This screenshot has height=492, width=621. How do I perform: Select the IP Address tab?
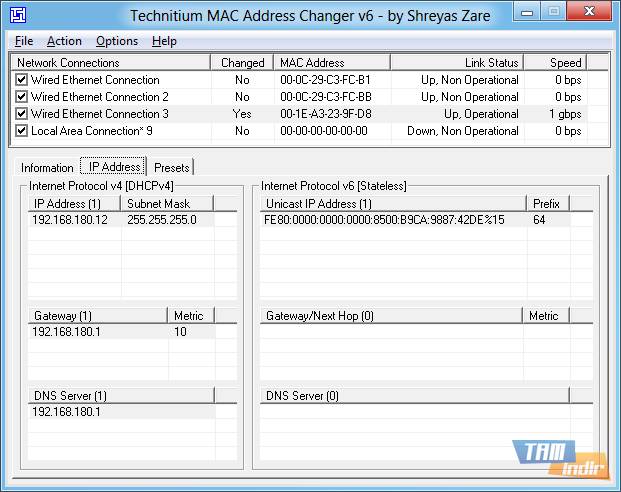114,167
